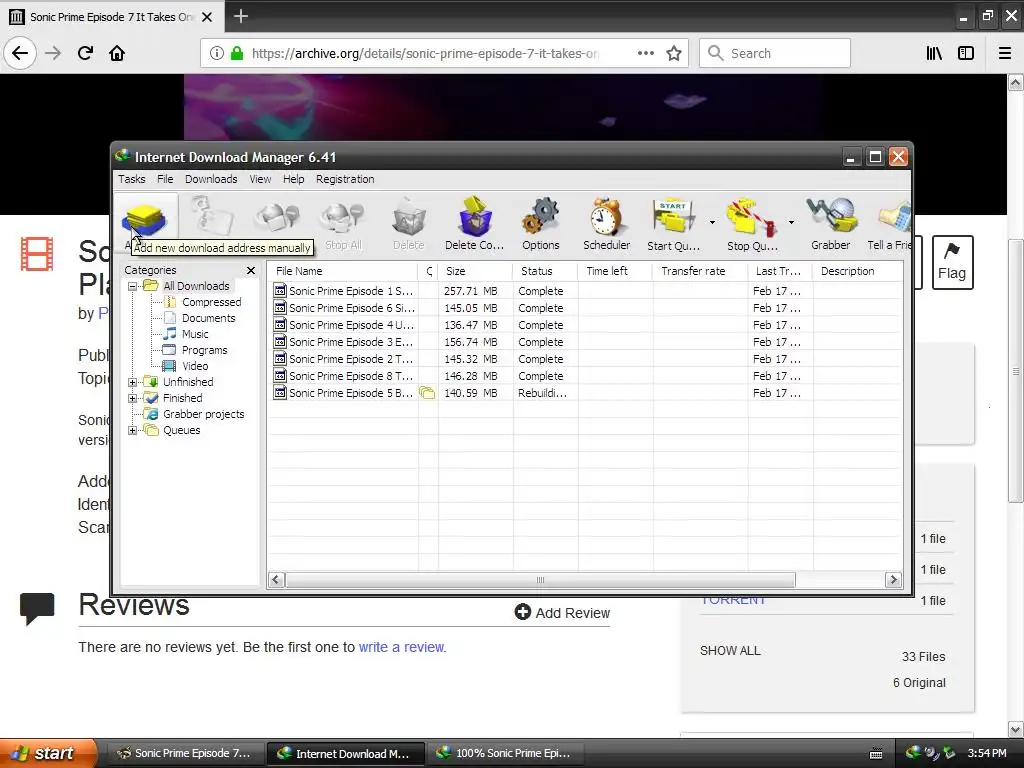Select the Programs category
Image resolution: width=1024 pixels, height=768 pixels.
(204, 350)
